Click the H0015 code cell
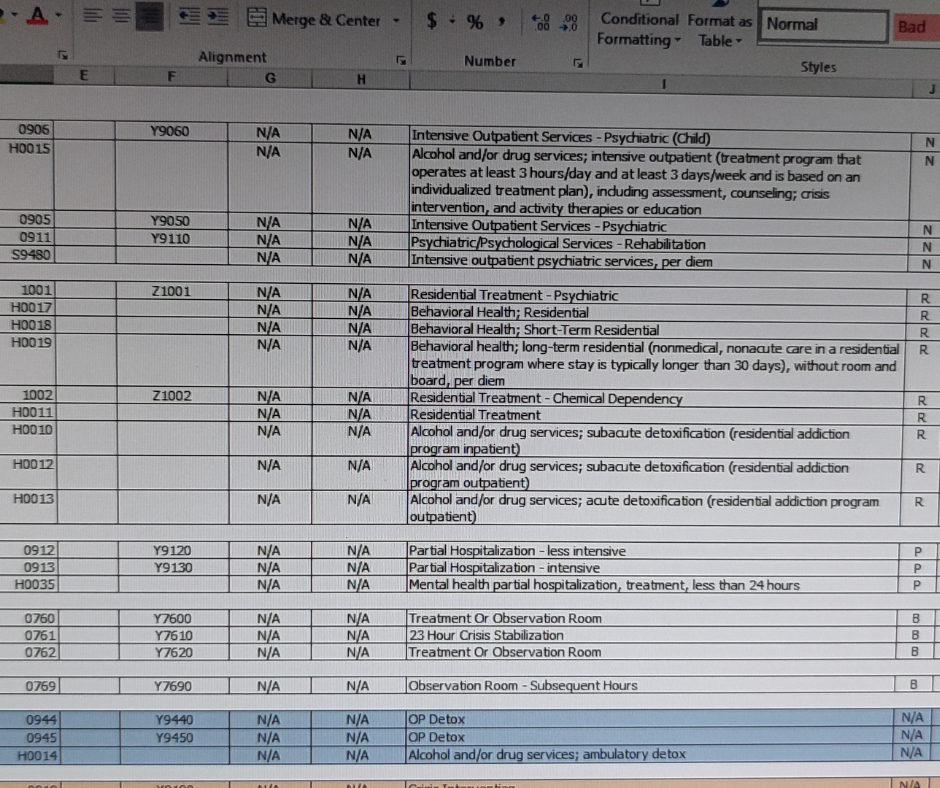This screenshot has width=940, height=788. (27, 174)
